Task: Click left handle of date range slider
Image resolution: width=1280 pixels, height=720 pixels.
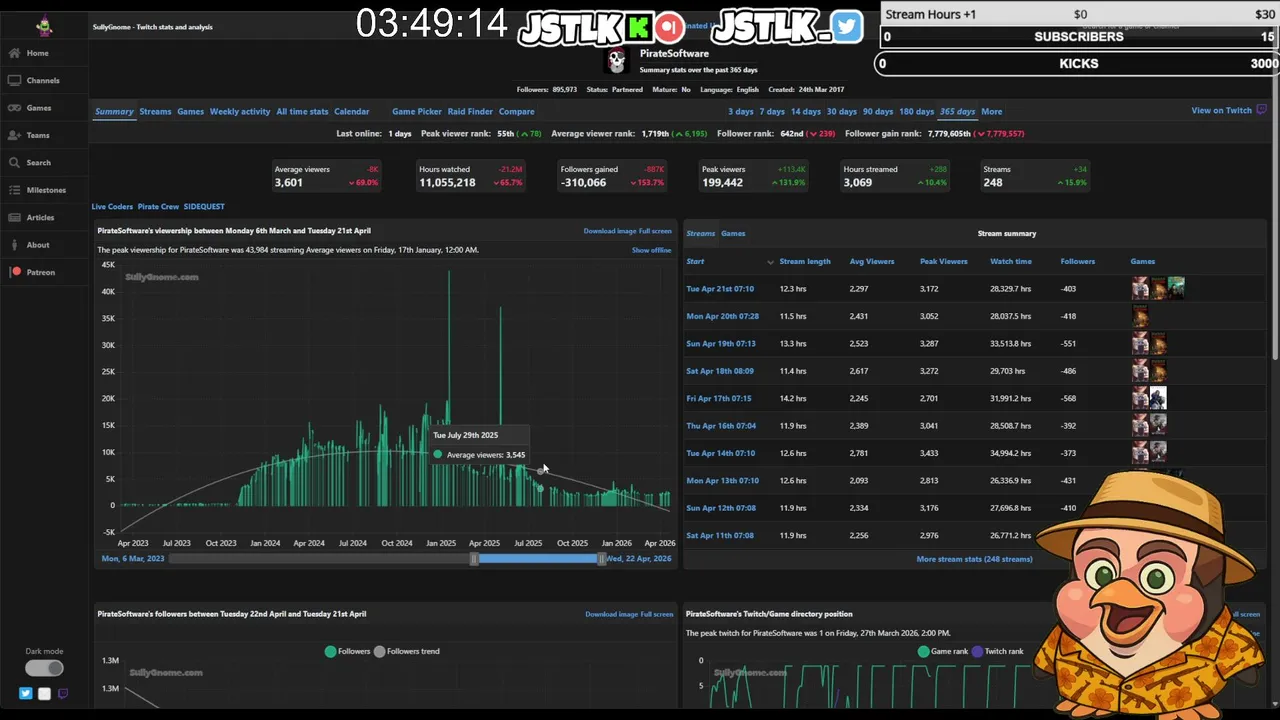Action: (475, 558)
